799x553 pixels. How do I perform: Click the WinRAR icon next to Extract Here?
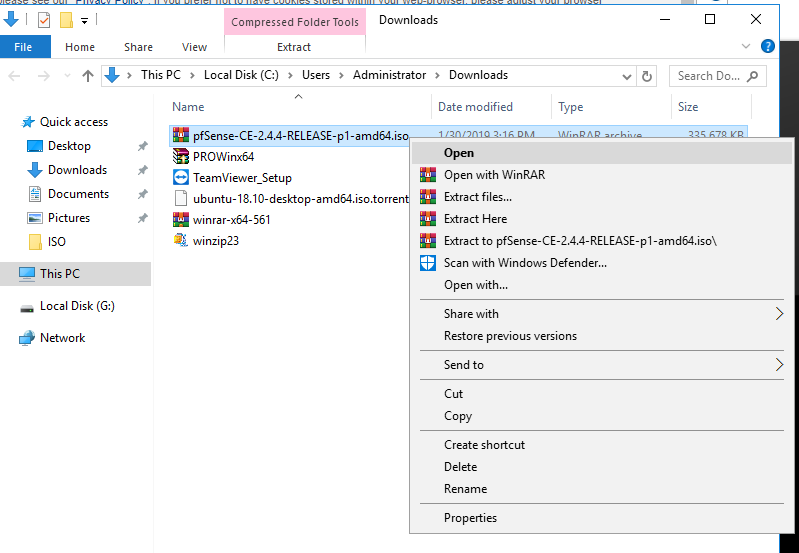[428, 219]
